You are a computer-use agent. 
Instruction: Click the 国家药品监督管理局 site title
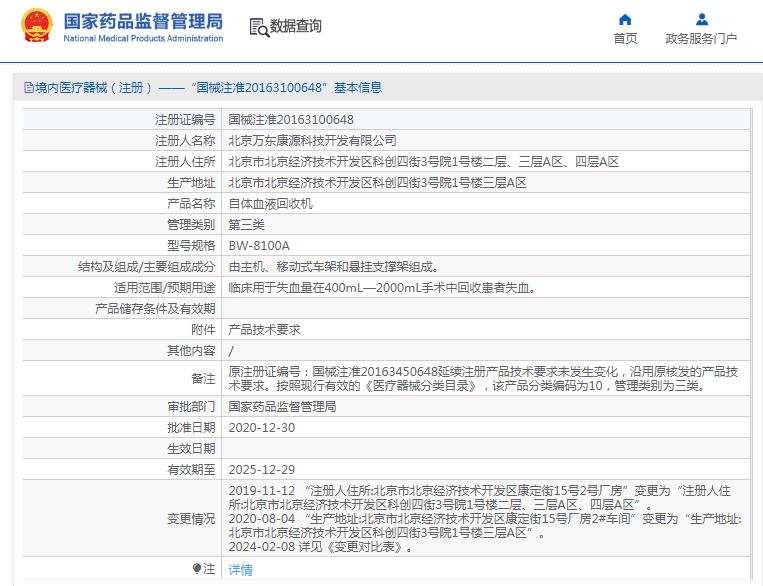143,21
